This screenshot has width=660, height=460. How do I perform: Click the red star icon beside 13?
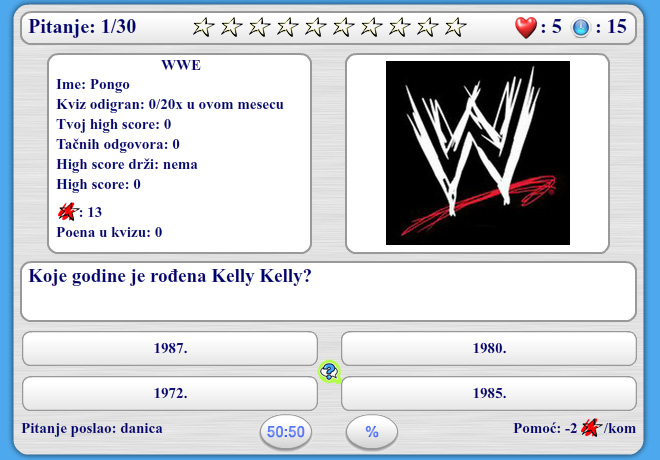[x=68, y=212]
